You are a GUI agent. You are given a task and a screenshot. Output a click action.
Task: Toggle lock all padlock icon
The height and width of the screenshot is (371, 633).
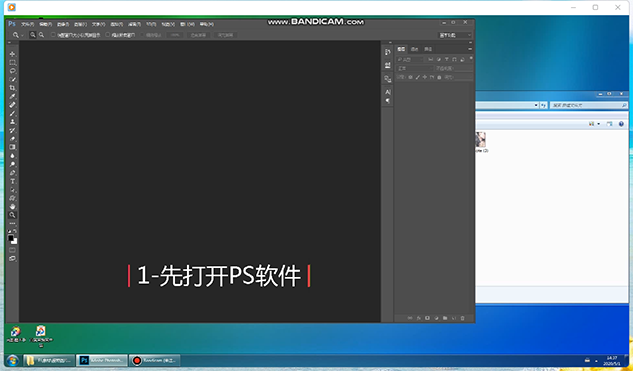pos(439,77)
